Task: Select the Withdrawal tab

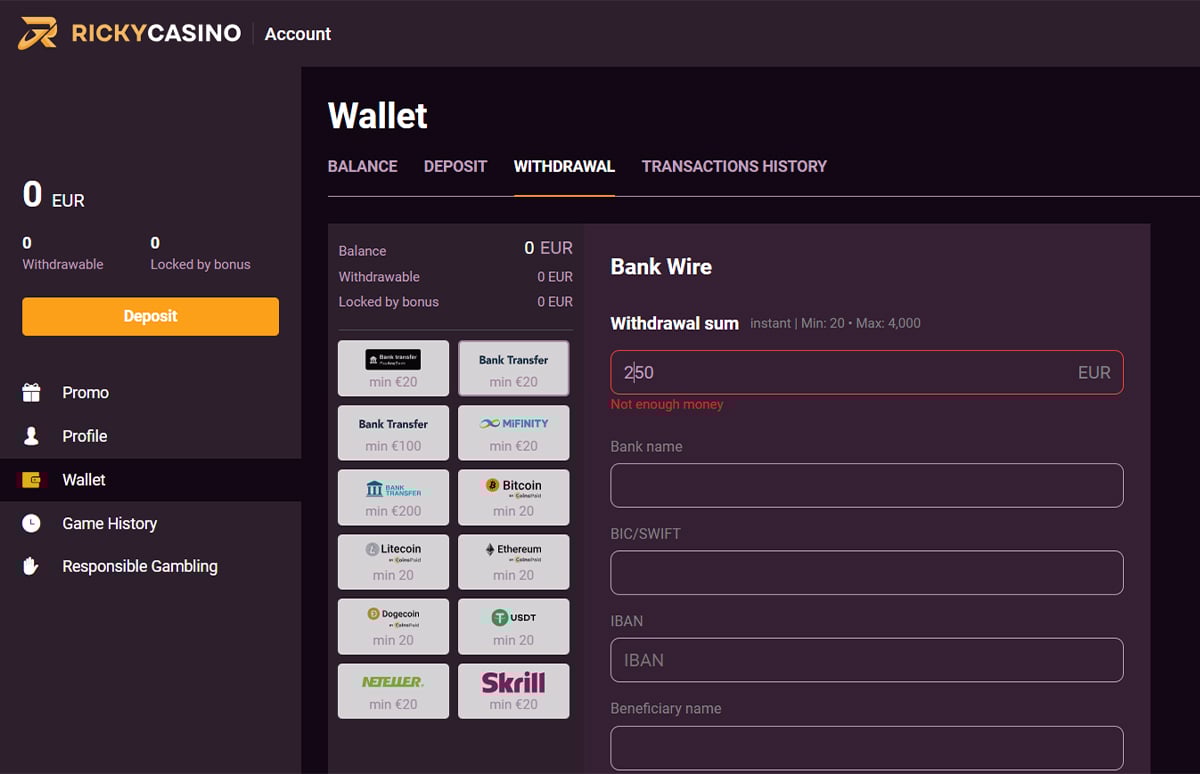Action: click(x=564, y=166)
